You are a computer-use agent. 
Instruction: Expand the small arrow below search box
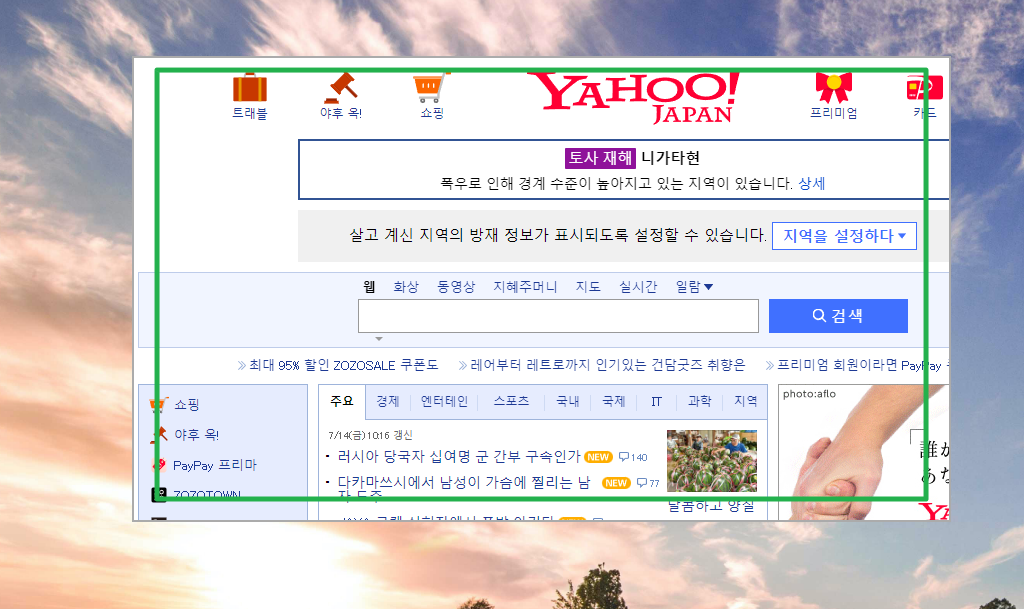(379, 339)
